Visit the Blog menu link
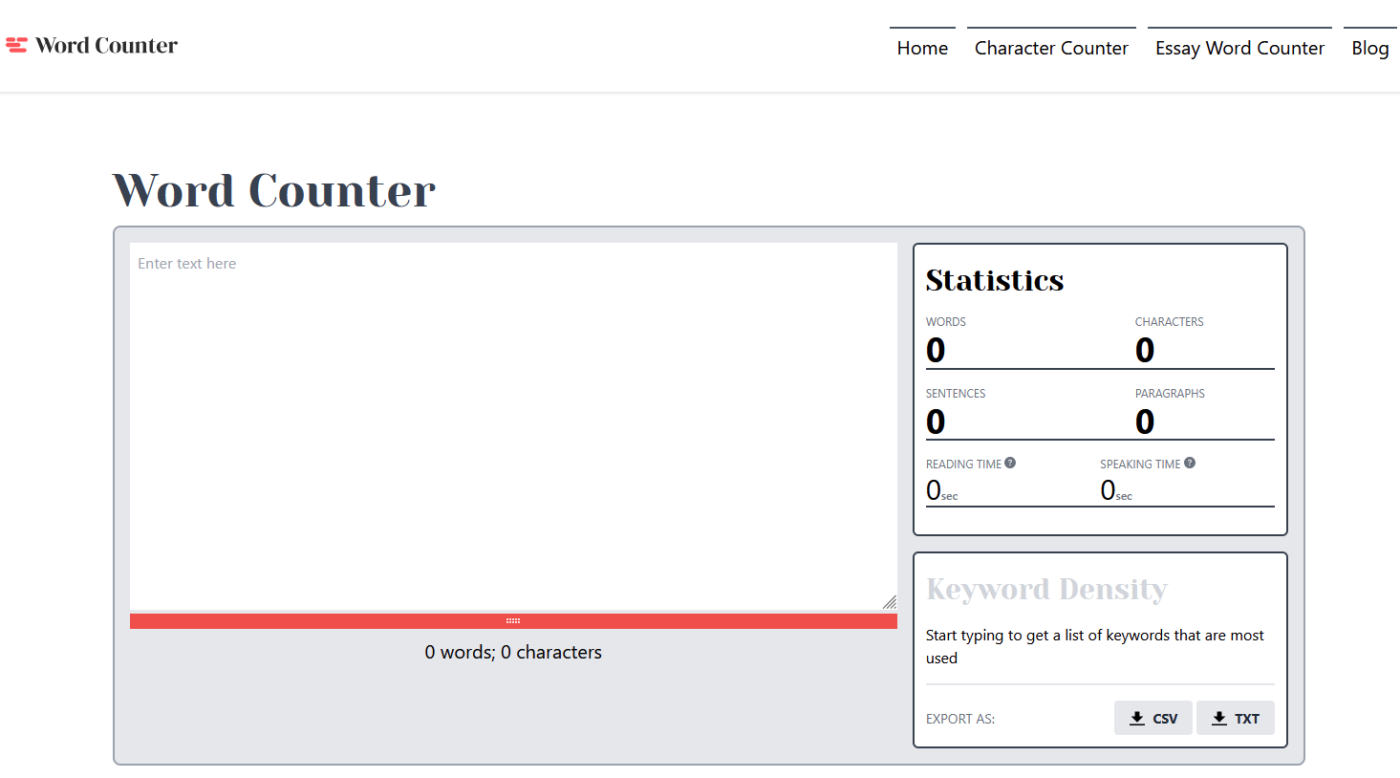The image size is (1400, 778). 1370,48
